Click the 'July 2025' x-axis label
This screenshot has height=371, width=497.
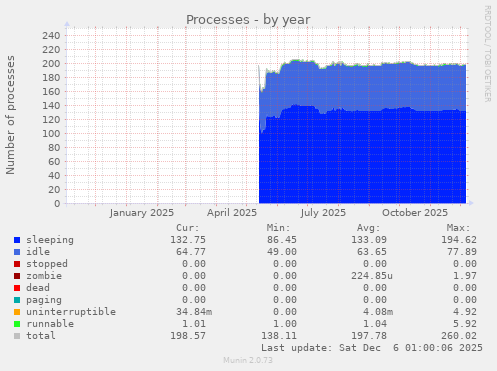323,213
